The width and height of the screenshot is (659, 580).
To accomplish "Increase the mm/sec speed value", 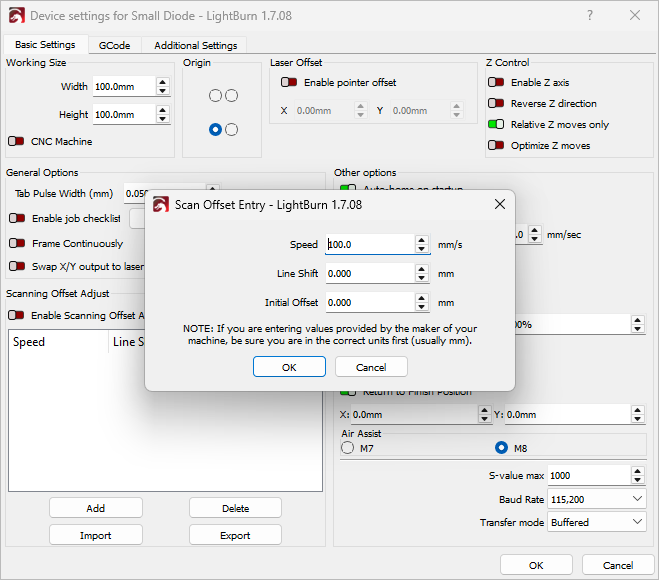I will tap(535, 230).
